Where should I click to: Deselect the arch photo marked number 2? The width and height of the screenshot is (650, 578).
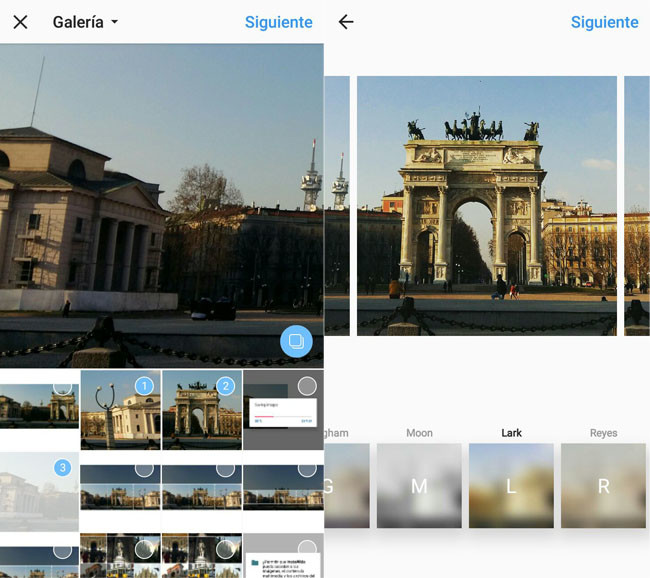coord(225,386)
